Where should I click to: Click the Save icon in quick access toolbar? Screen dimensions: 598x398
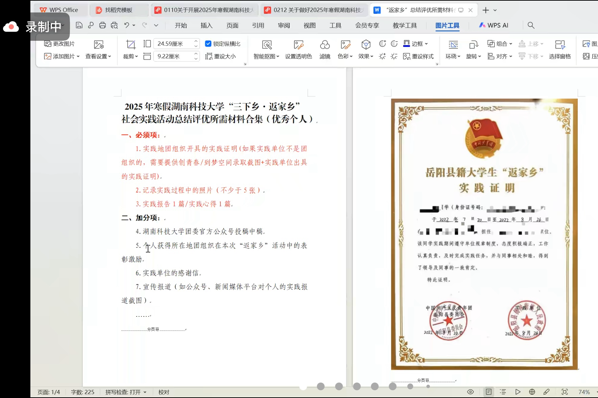[x=79, y=25]
